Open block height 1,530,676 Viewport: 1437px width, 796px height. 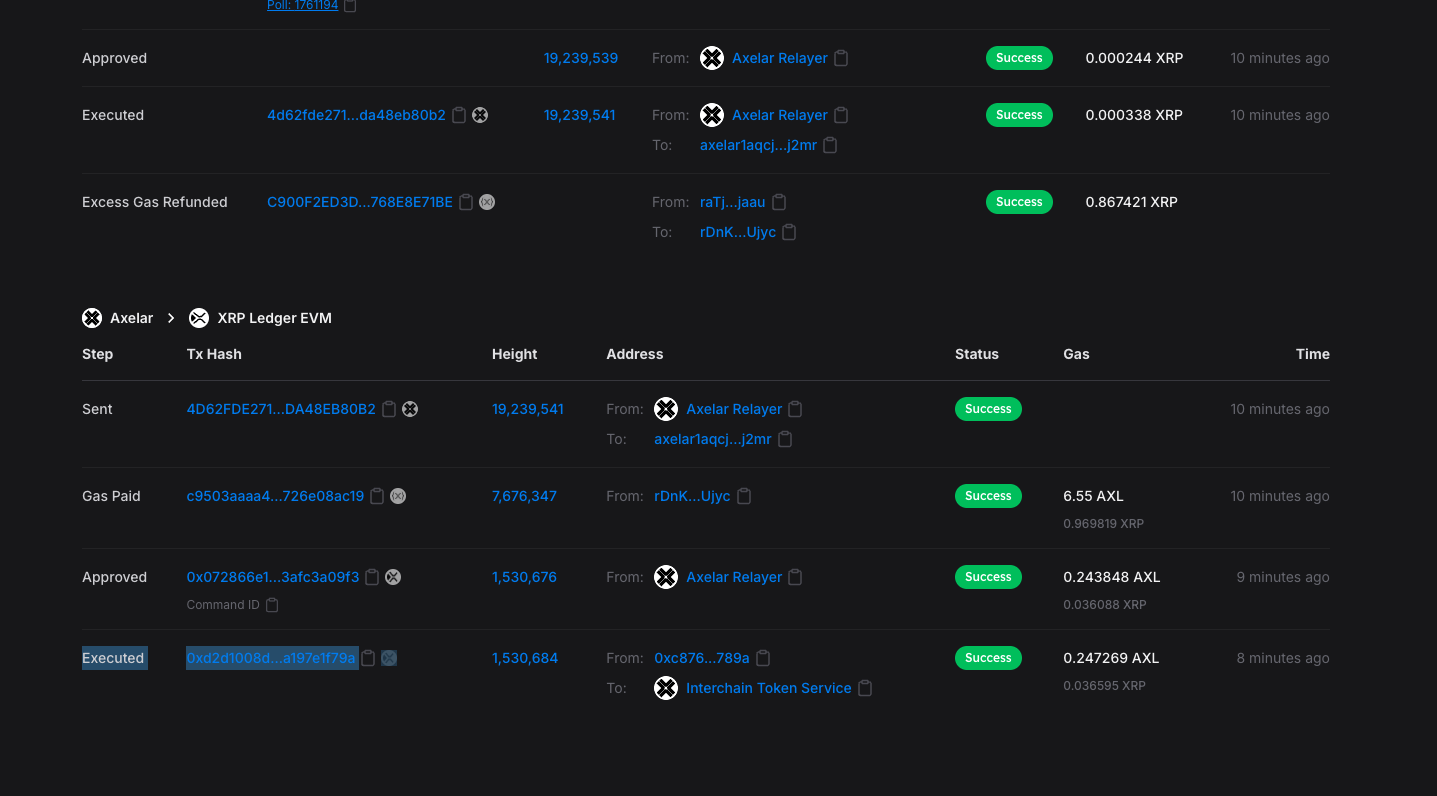click(524, 577)
